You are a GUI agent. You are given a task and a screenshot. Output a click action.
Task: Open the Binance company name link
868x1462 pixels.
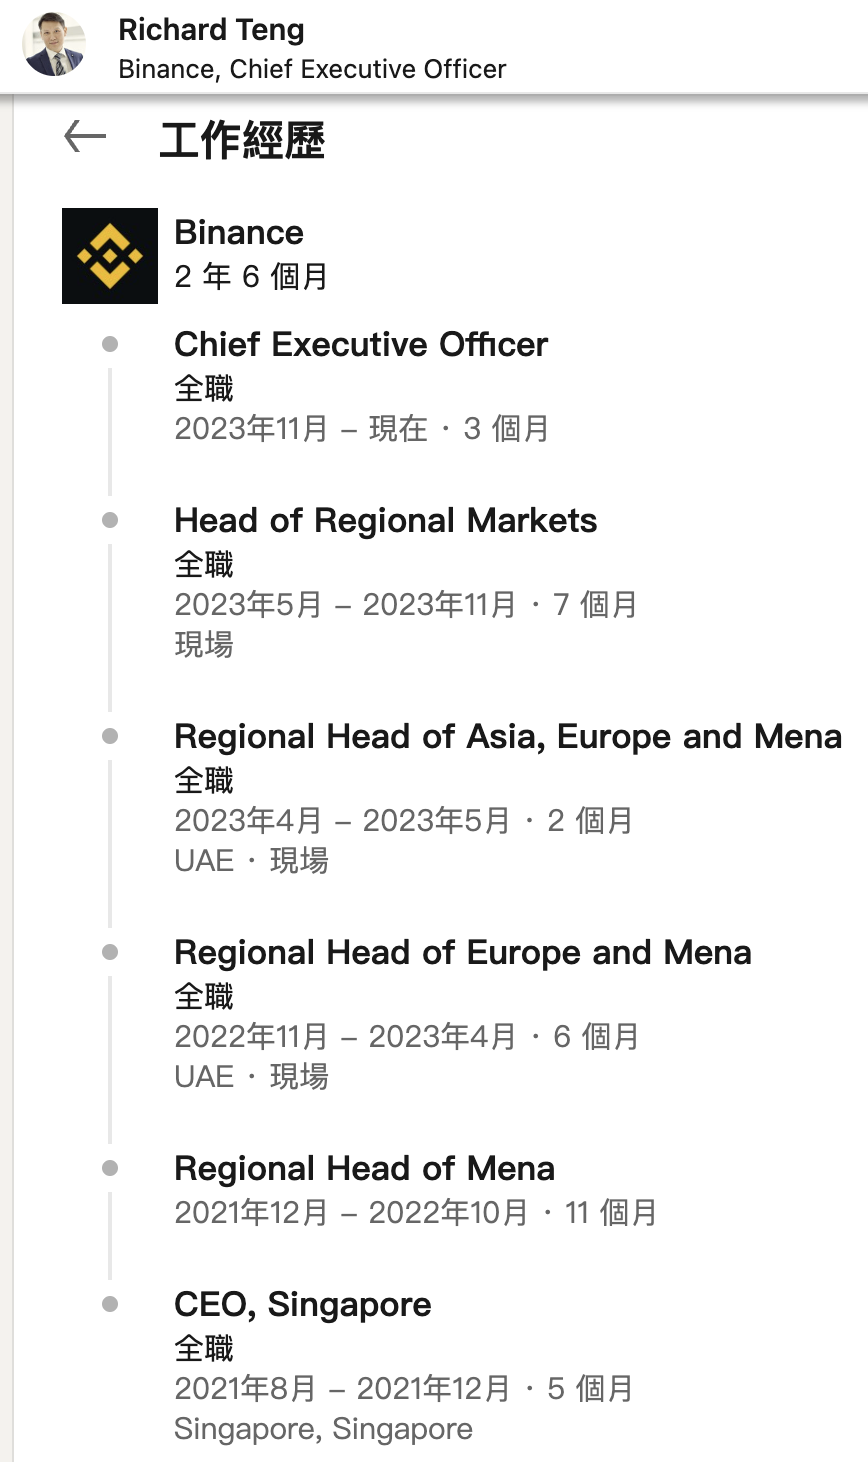point(239,232)
